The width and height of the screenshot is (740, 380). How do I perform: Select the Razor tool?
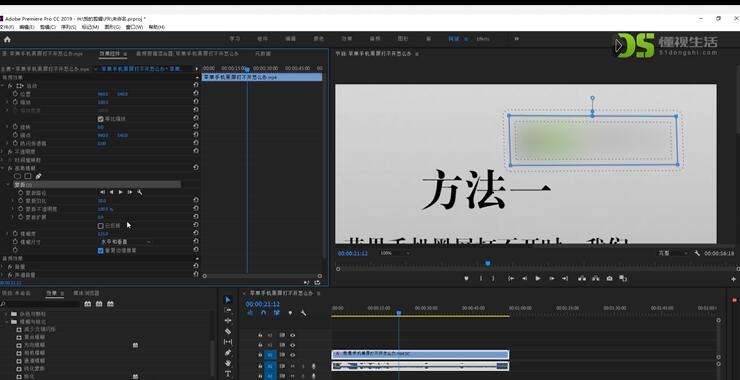tap(228, 331)
